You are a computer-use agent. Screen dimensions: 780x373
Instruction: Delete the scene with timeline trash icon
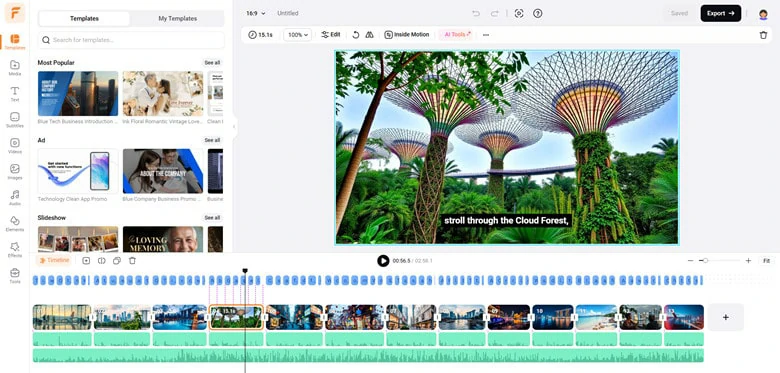tap(132, 261)
